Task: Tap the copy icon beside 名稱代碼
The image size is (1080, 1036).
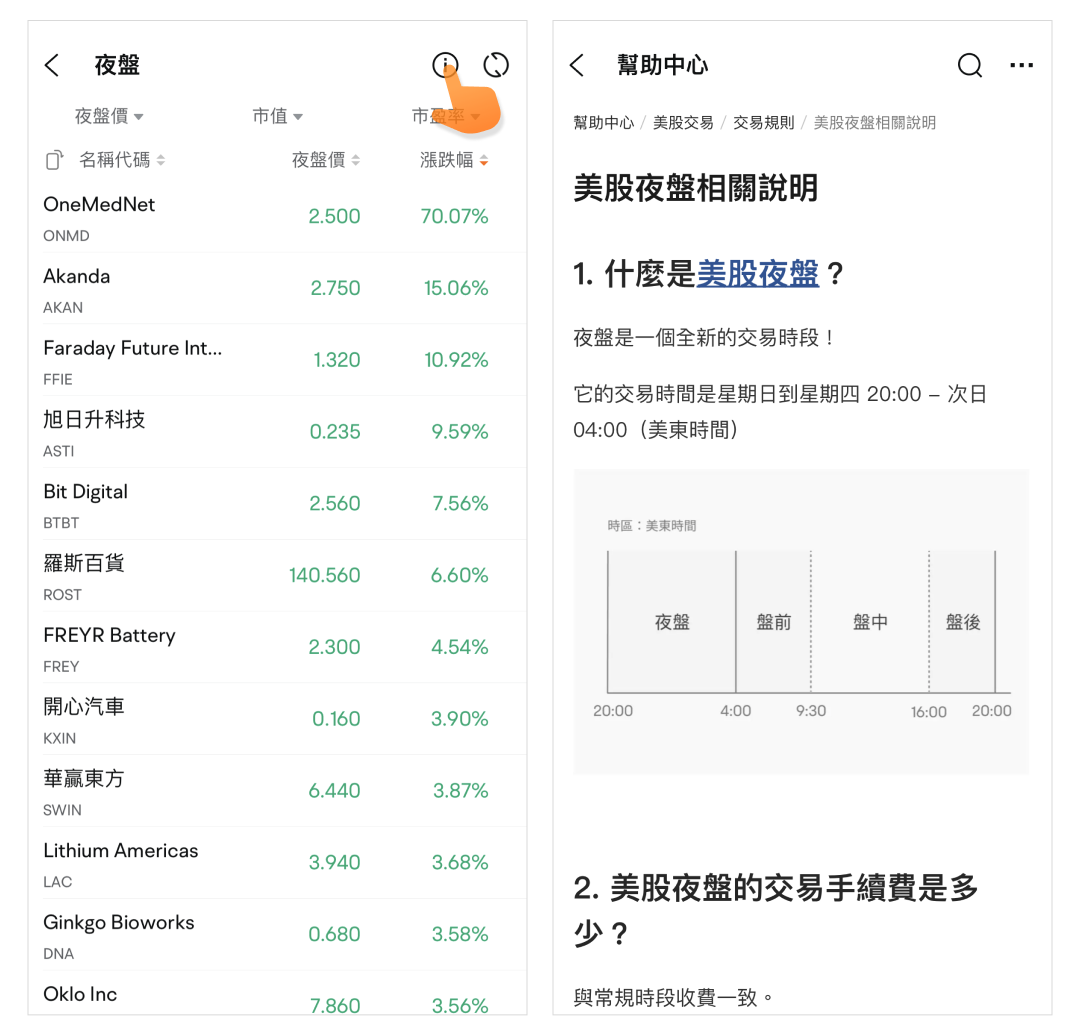Action: pyautogui.click(x=55, y=160)
